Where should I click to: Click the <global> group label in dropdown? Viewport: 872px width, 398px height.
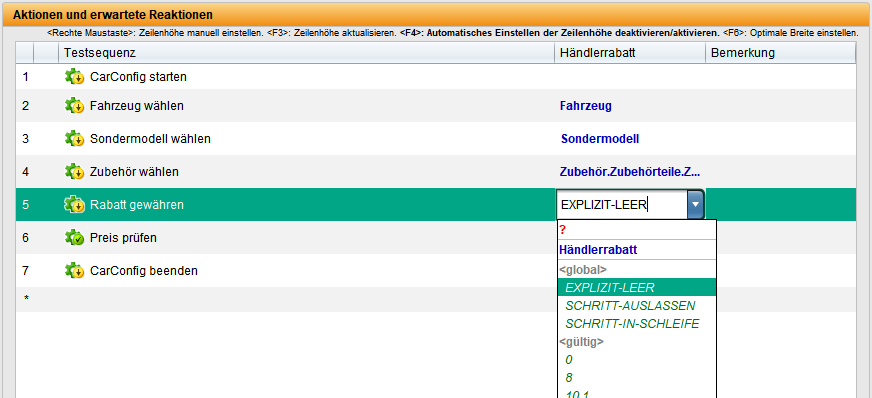click(x=583, y=270)
